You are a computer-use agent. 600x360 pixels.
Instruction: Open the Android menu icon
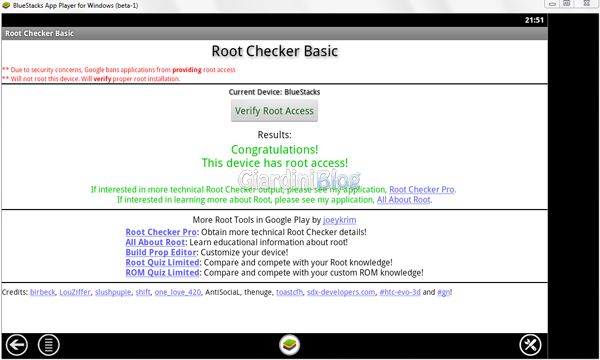49,345
